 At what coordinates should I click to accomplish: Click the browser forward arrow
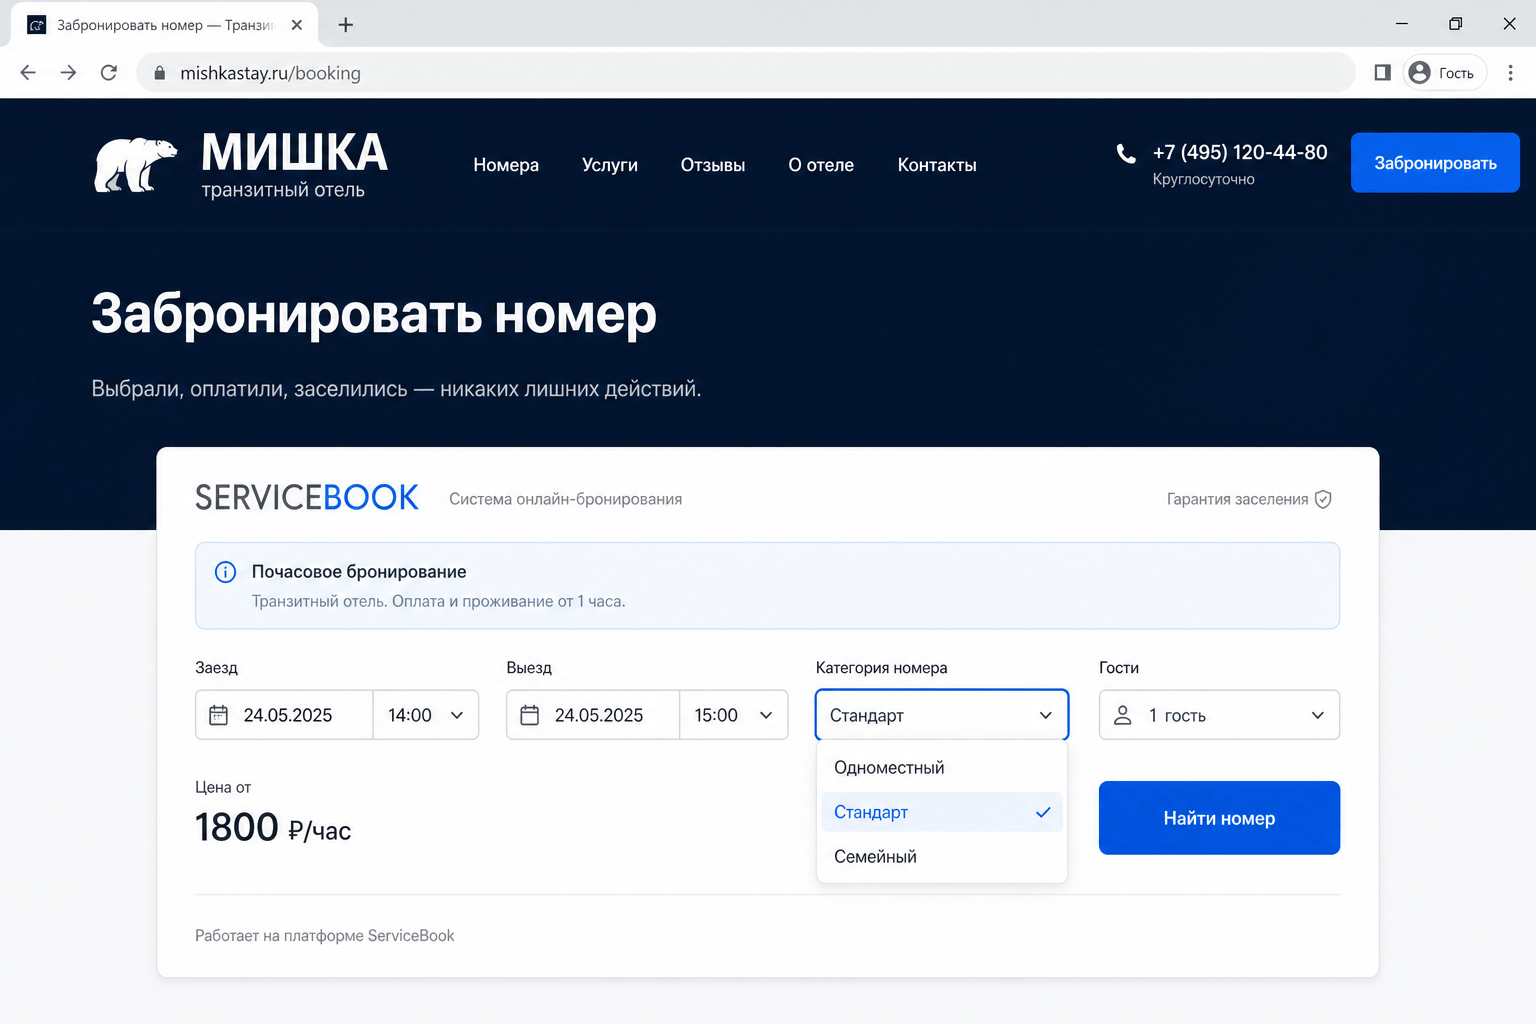point(68,73)
